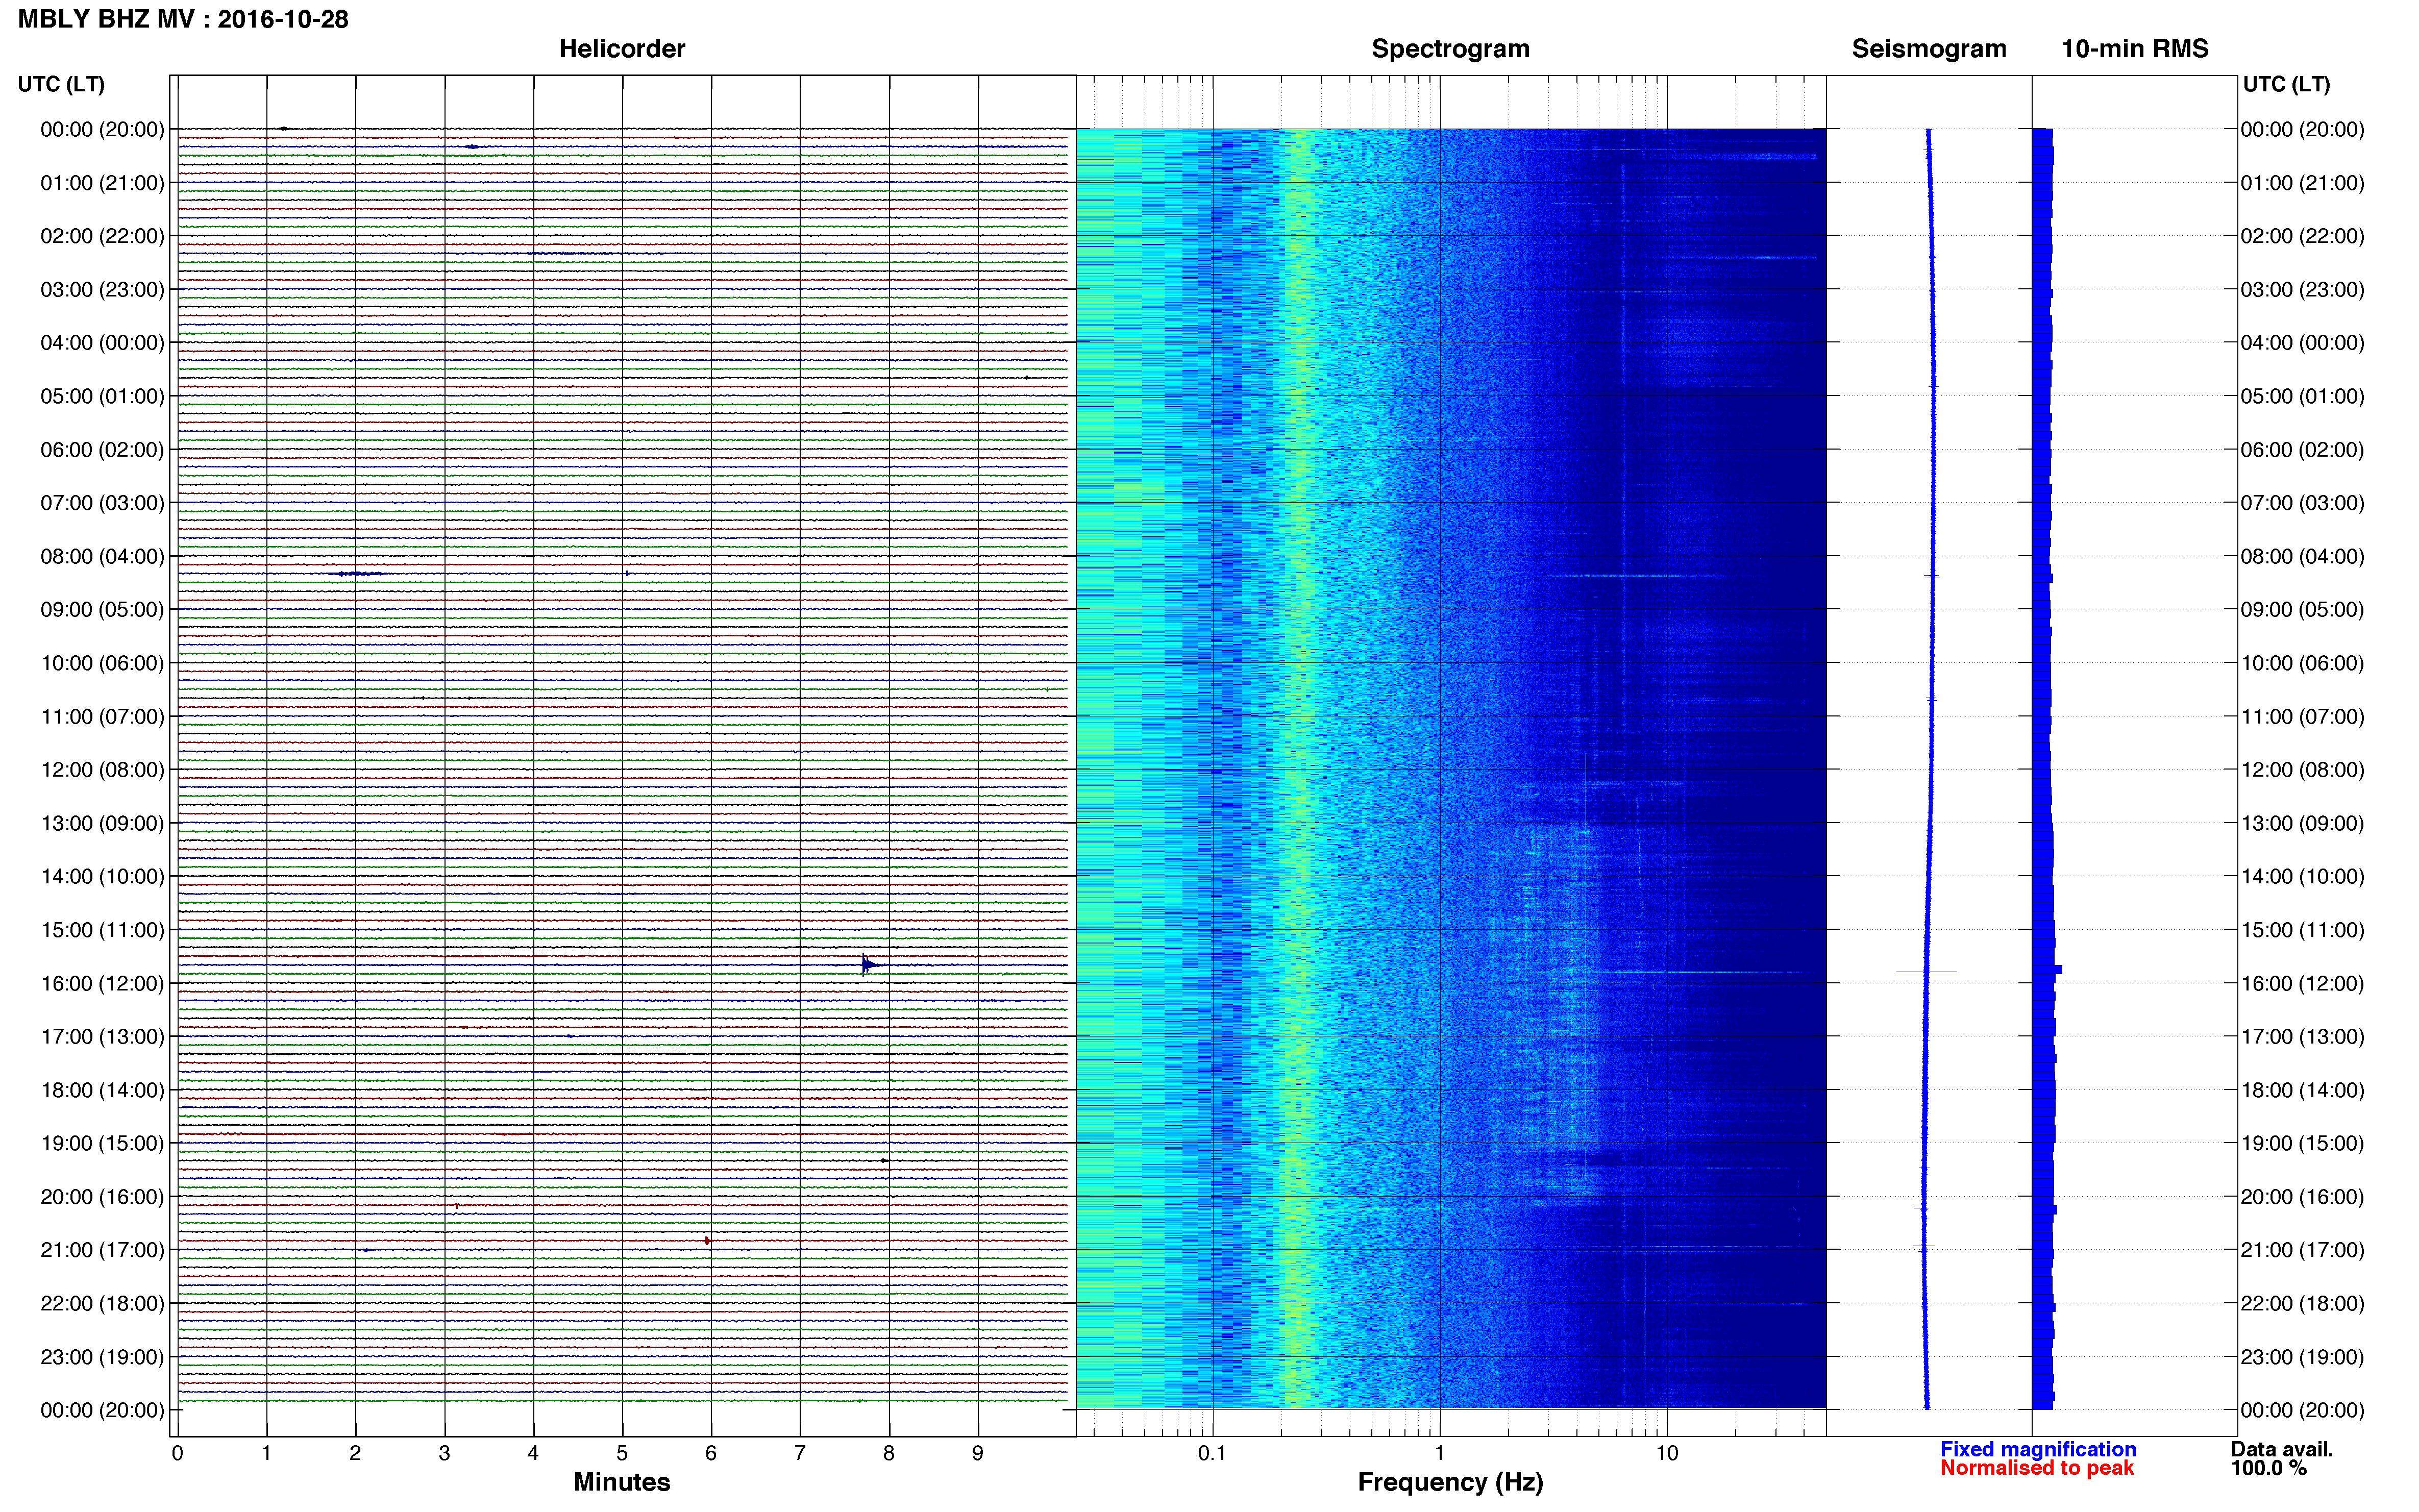Select the 'Helicorder' panel heading
The image size is (2419, 1512).
tap(621, 49)
